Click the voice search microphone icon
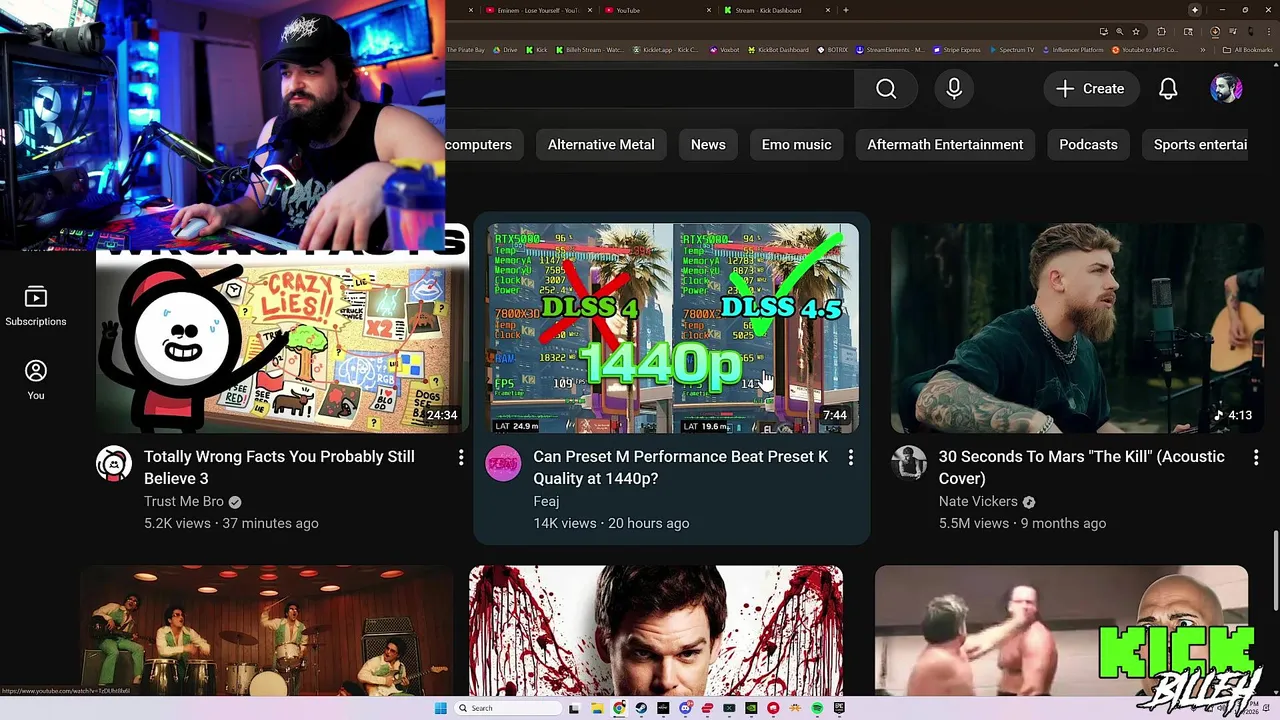The width and height of the screenshot is (1280, 720). coord(954,89)
